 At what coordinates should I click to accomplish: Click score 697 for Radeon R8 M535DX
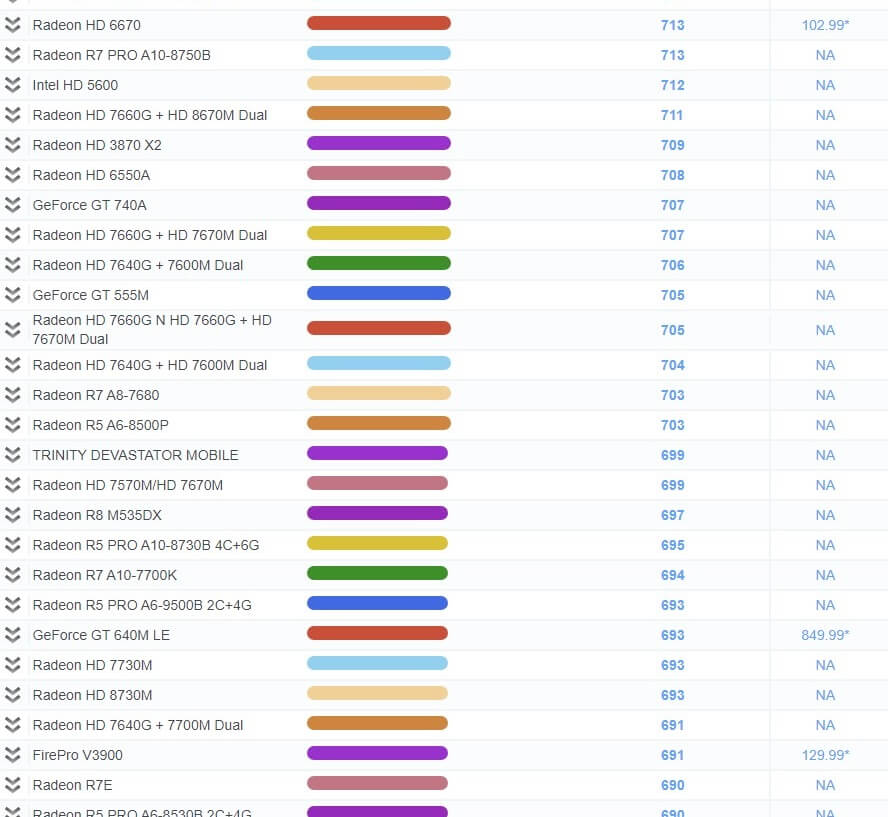point(672,515)
